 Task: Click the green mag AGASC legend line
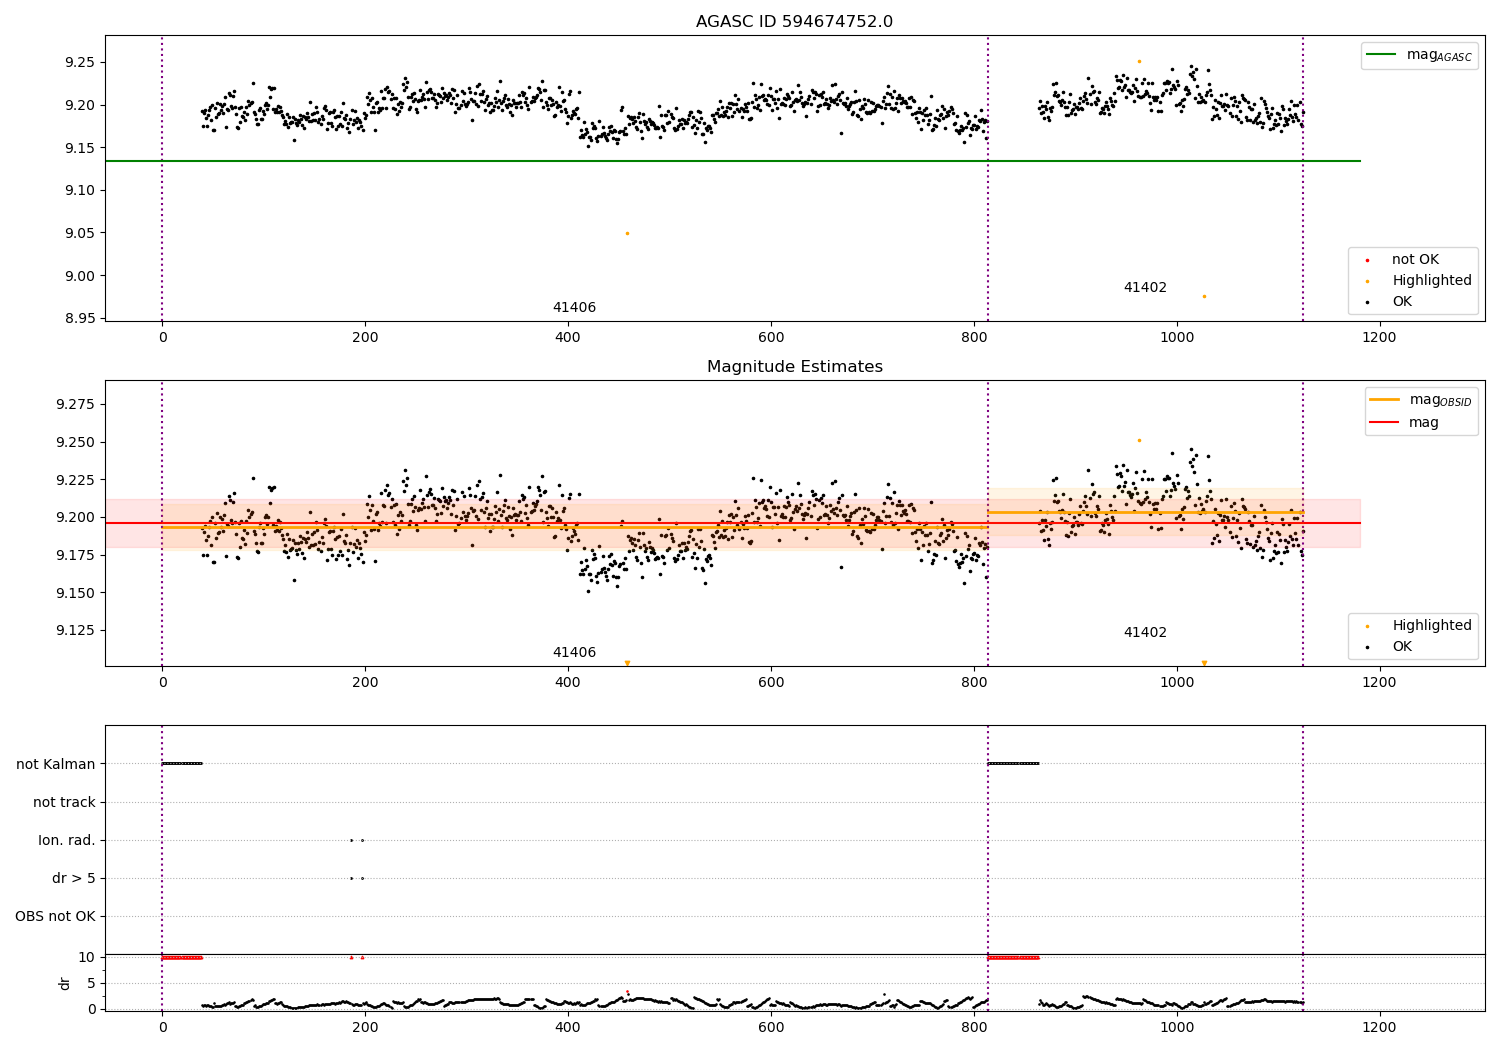1383,55
